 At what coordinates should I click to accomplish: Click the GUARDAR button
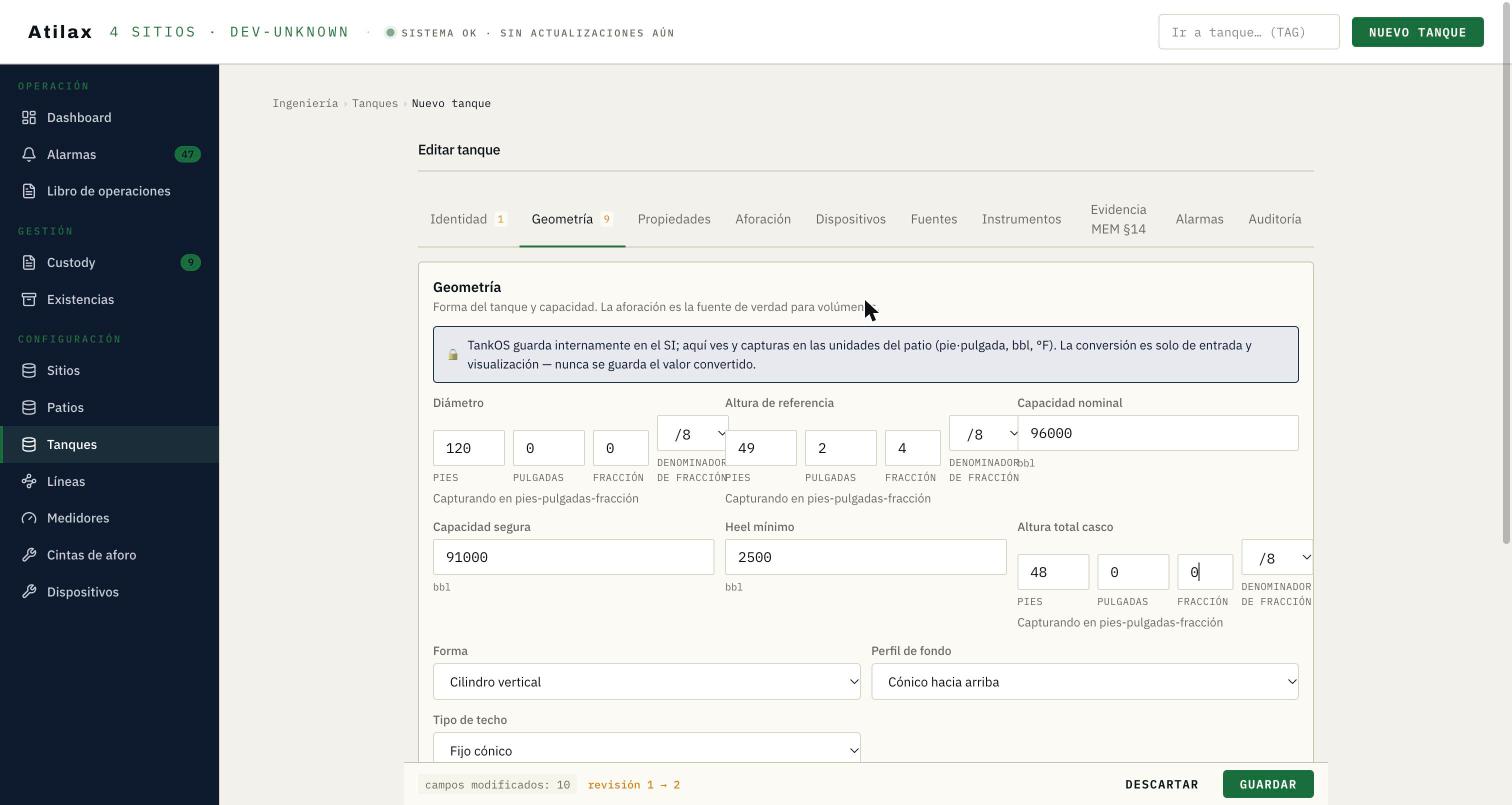1268,785
